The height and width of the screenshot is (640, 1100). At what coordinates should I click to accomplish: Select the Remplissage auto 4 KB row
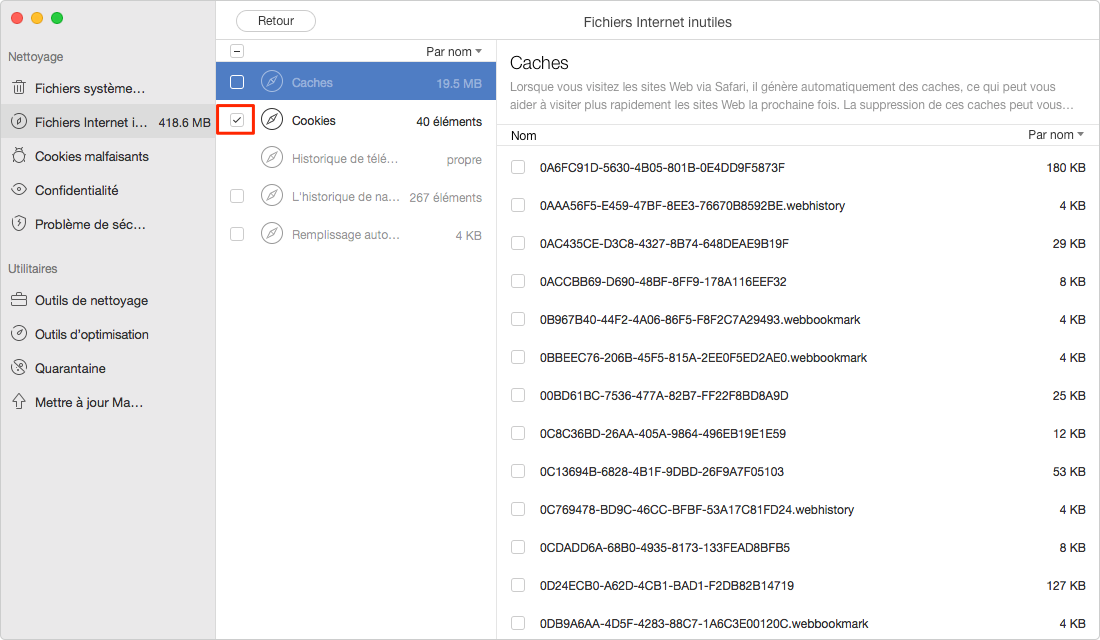pyautogui.click(x=356, y=234)
